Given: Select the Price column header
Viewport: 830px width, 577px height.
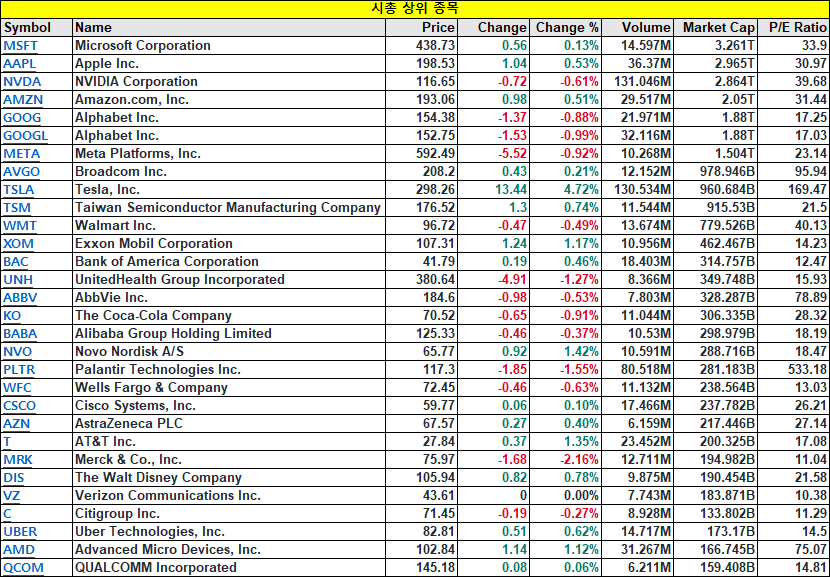Looking at the screenshot, I should coord(422,28).
